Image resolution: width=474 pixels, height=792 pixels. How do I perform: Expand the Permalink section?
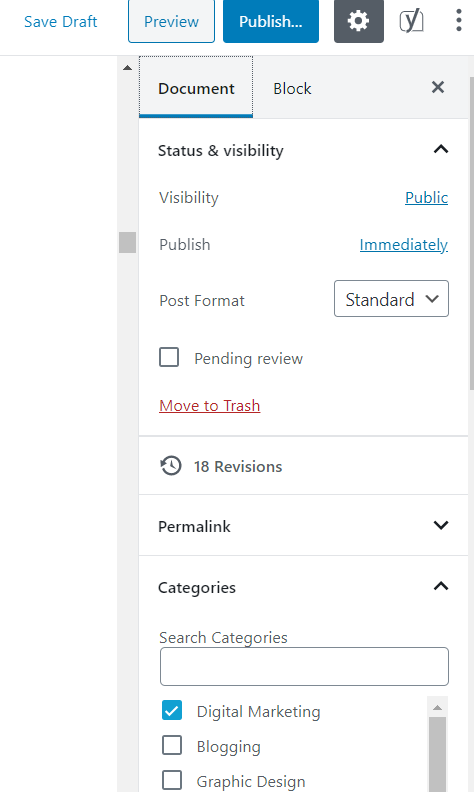point(303,526)
